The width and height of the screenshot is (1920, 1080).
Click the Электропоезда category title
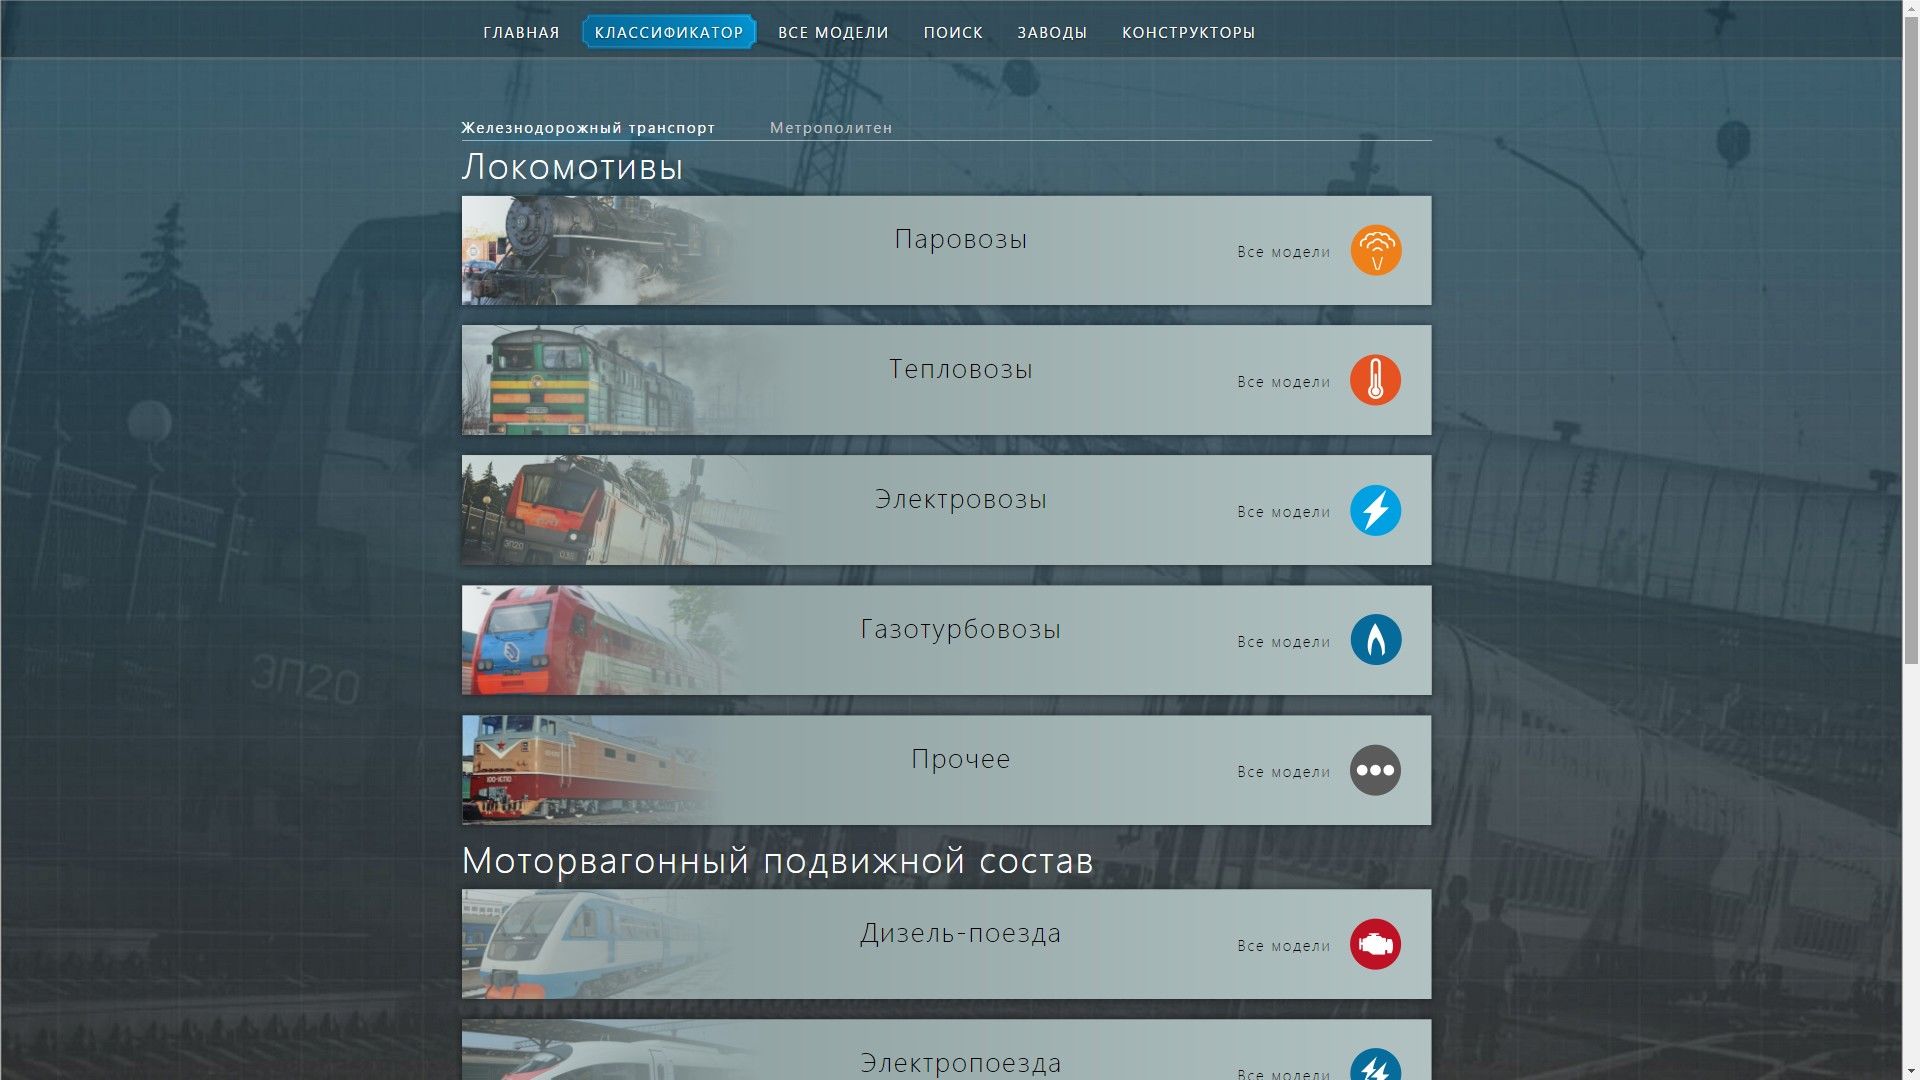coord(960,1063)
